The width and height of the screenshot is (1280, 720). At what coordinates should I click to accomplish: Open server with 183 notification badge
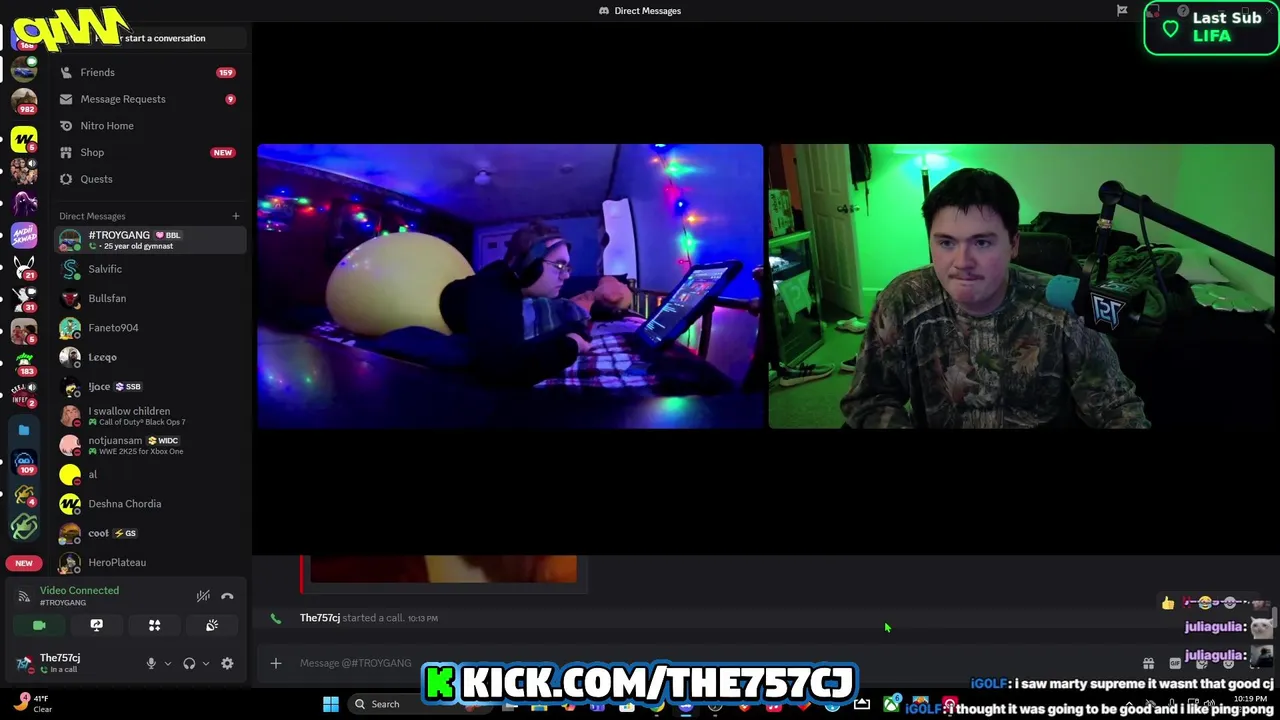pos(24,364)
